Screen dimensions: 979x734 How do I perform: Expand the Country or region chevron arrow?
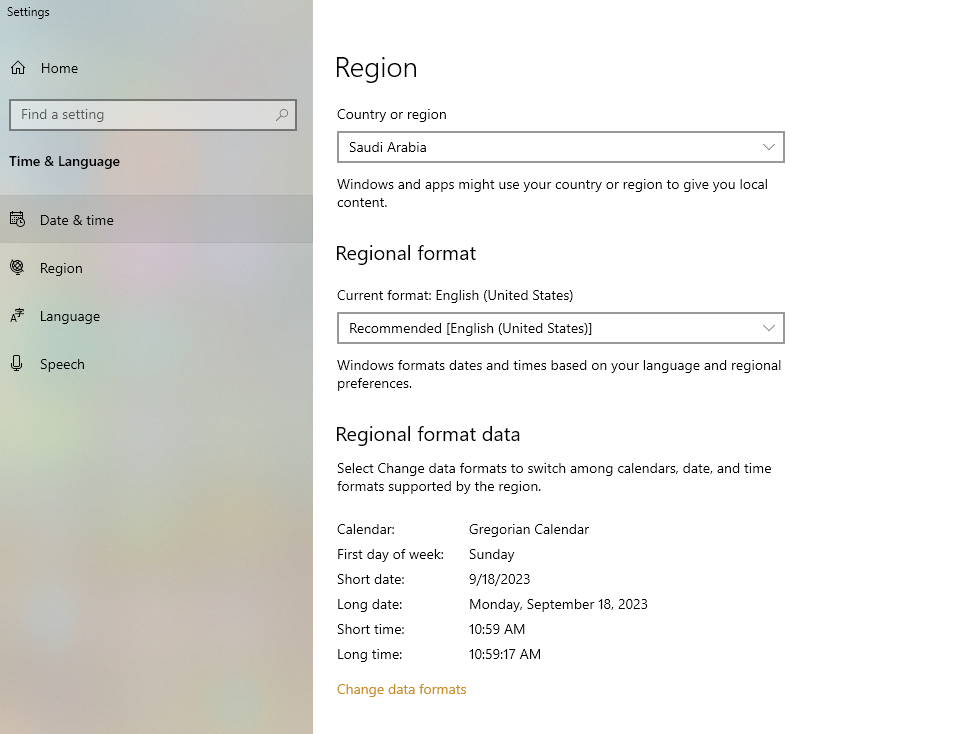769,147
